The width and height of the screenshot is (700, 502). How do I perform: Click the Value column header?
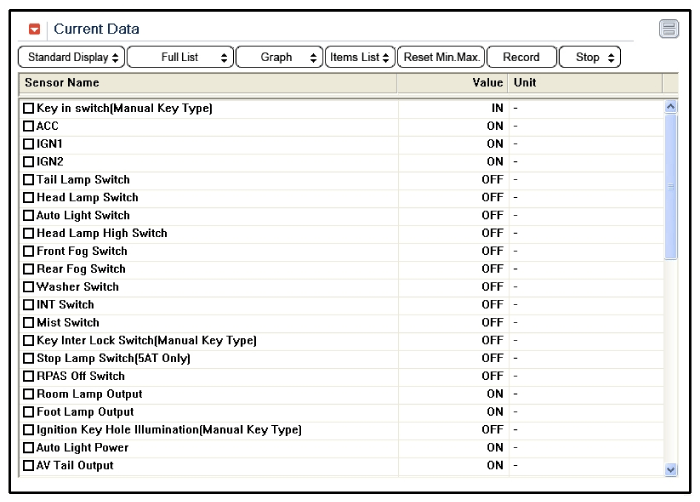click(x=452, y=83)
